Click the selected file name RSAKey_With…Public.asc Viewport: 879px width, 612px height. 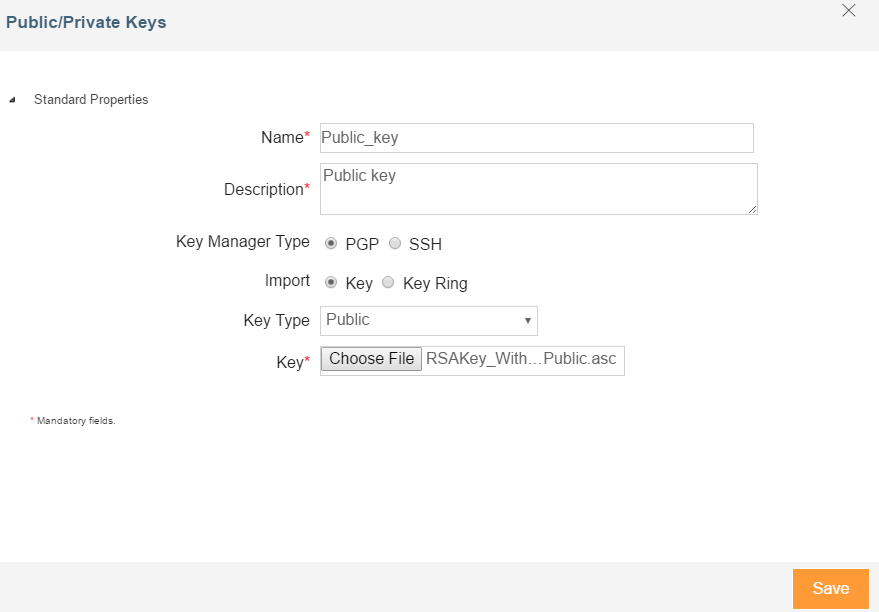tap(521, 359)
